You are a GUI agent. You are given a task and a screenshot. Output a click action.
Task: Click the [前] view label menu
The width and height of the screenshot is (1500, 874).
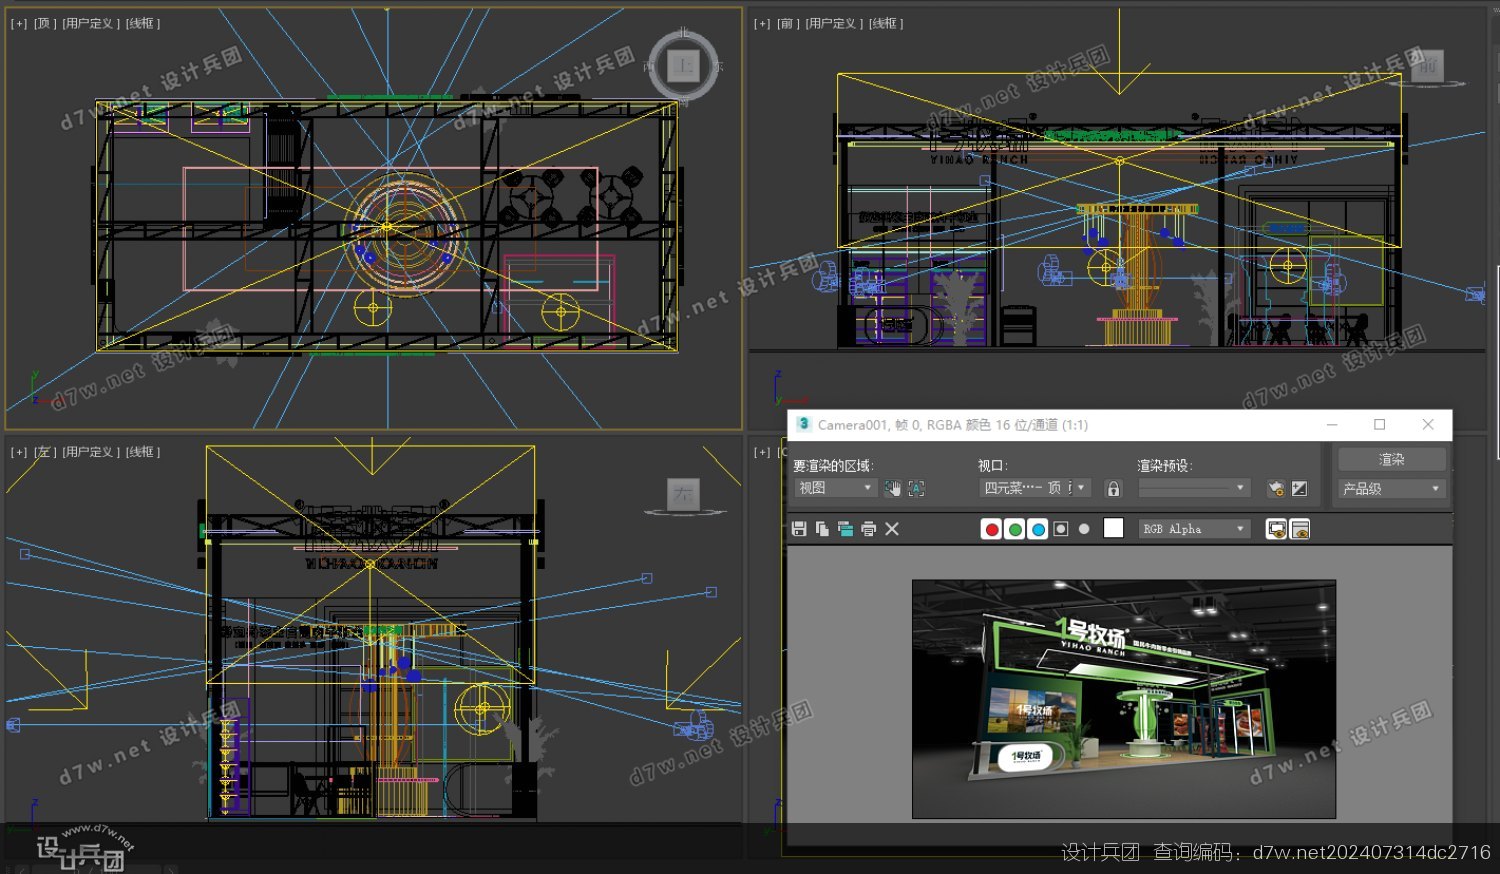coord(788,23)
